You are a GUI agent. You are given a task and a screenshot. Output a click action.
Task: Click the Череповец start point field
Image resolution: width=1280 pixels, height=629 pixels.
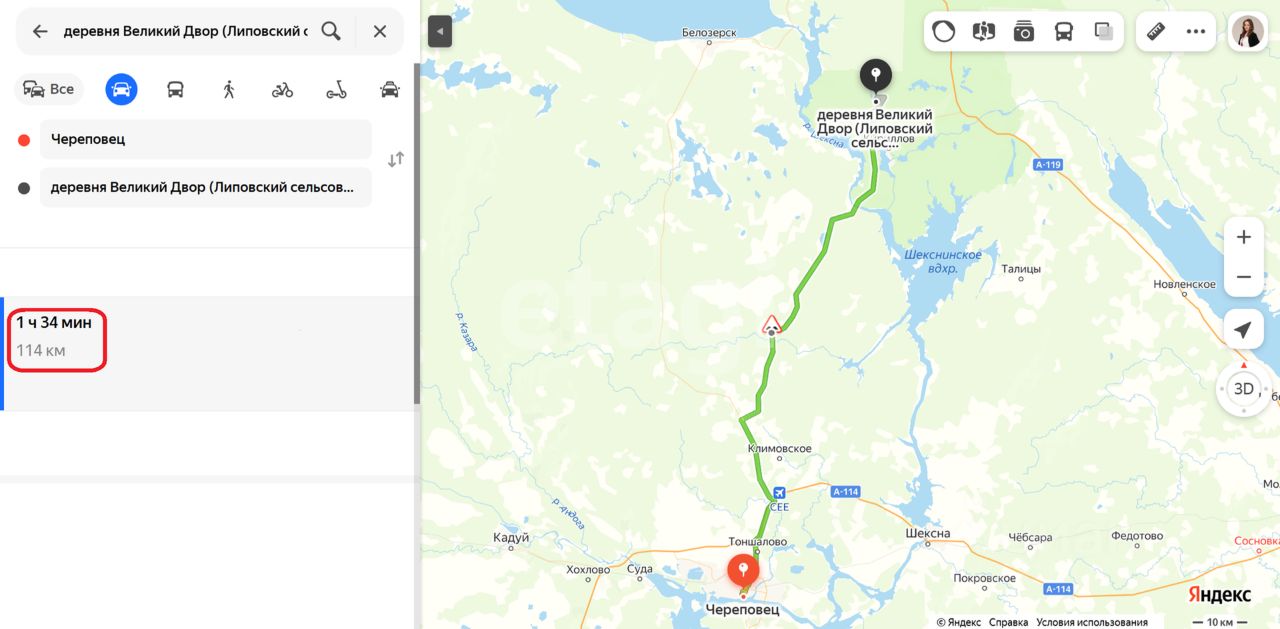pos(206,139)
